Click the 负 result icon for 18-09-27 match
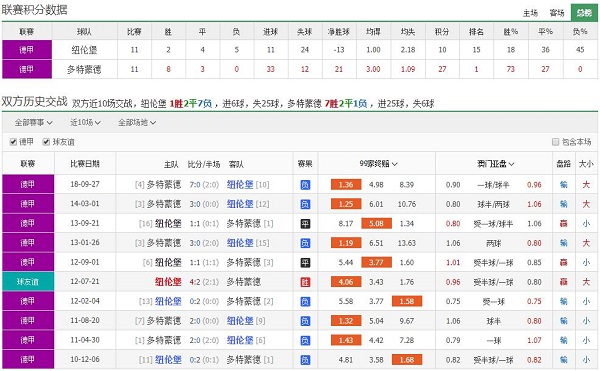The height and width of the screenshot is (371, 600). point(305,185)
